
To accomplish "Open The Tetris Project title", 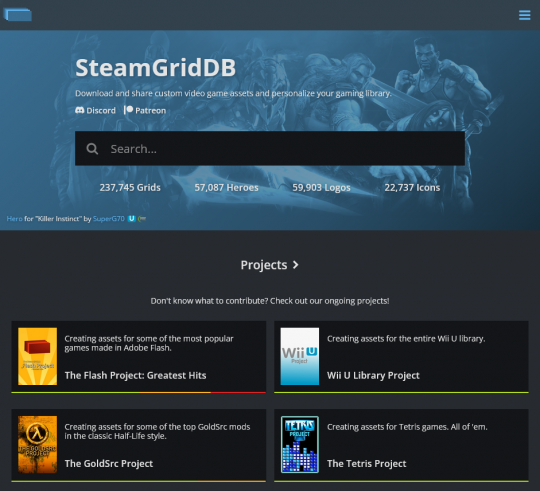I will [x=367, y=463].
